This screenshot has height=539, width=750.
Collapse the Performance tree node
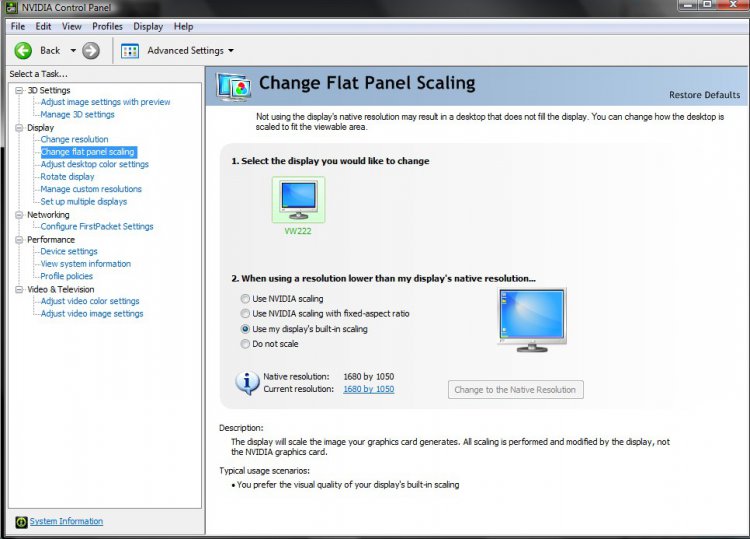tap(19, 240)
